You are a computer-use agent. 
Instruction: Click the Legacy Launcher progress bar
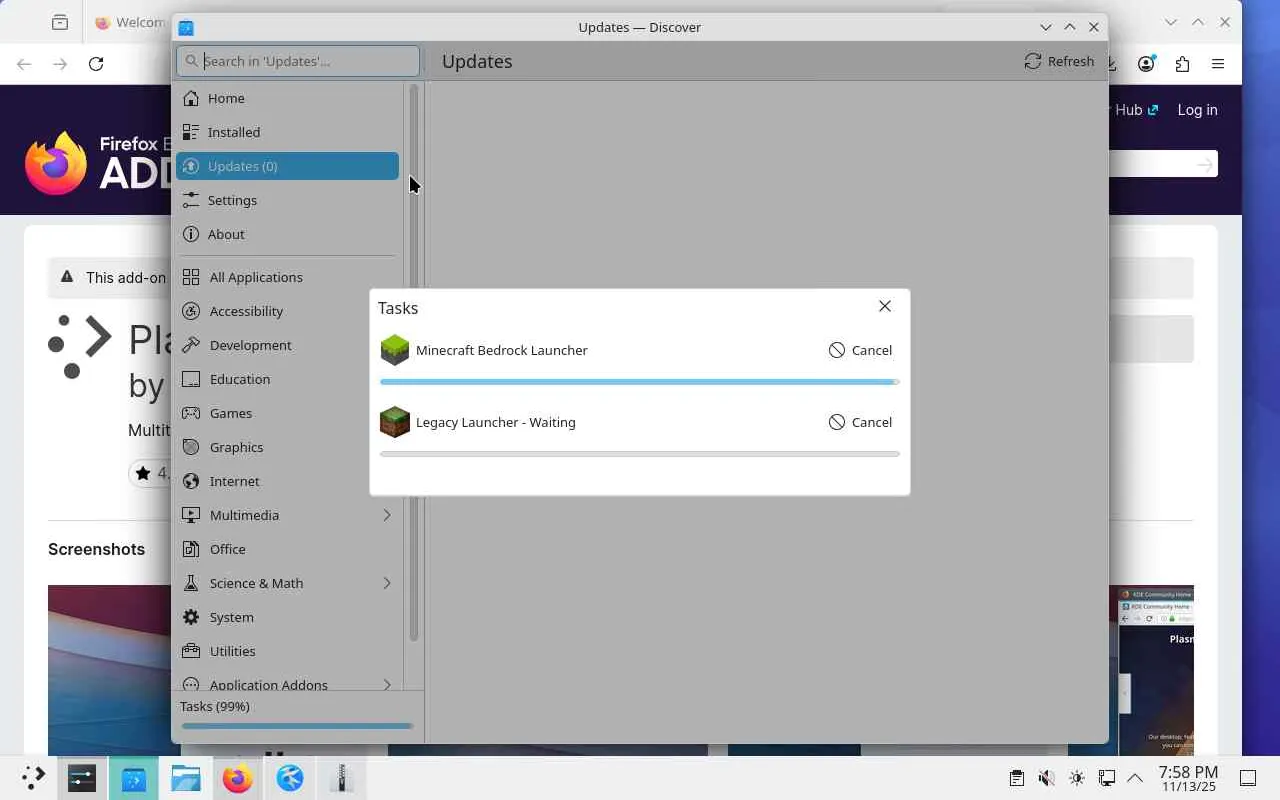coord(640,454)
